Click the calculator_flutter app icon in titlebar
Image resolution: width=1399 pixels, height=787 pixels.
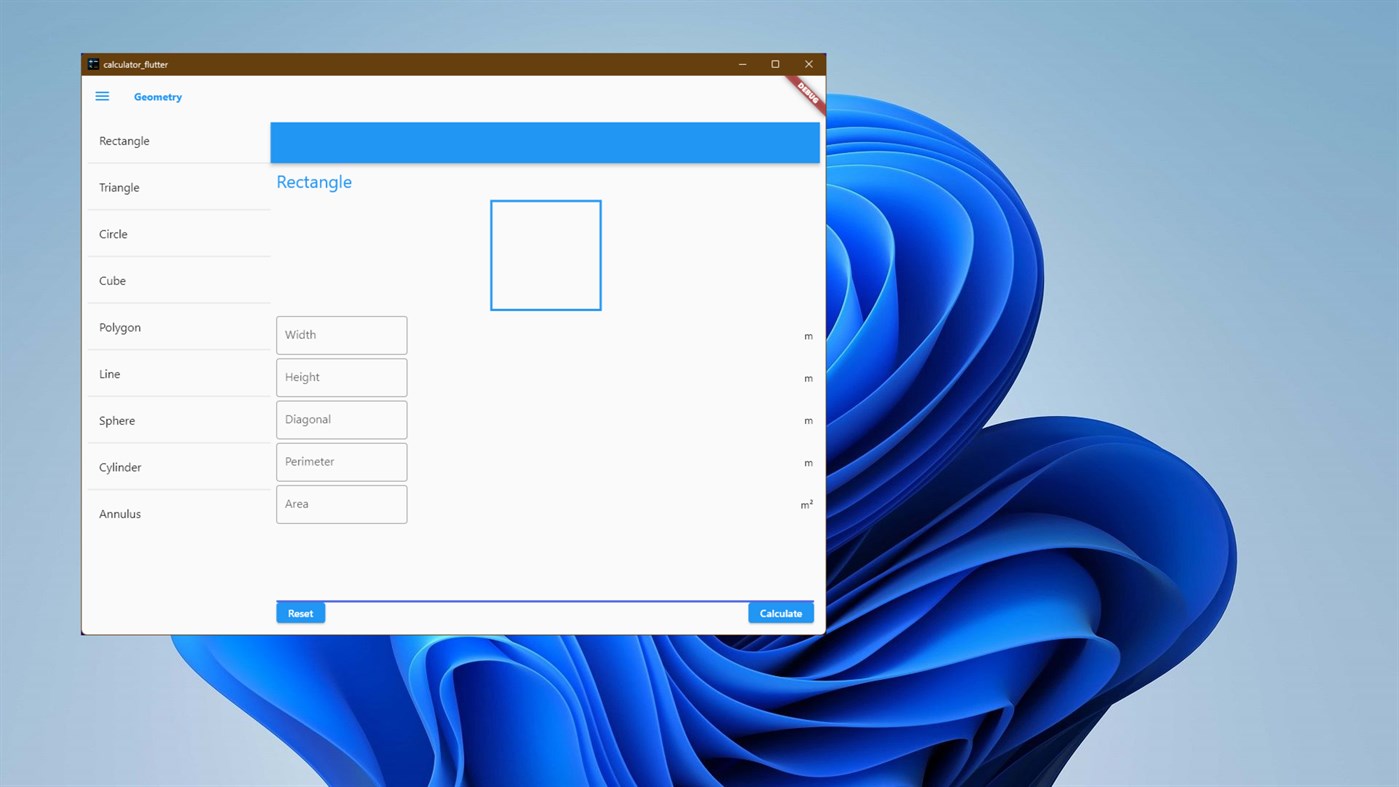tap(92, 63)
